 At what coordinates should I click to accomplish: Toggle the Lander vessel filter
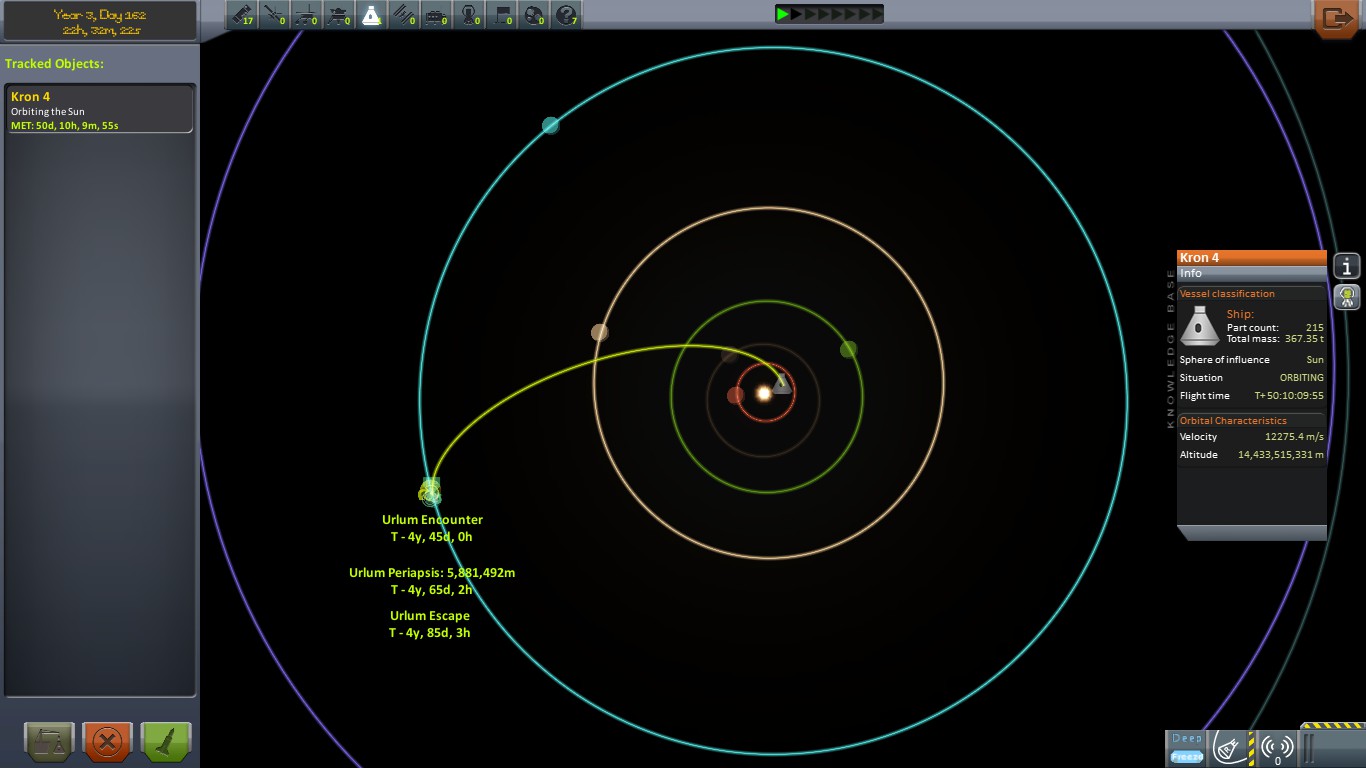pos(338,15)
